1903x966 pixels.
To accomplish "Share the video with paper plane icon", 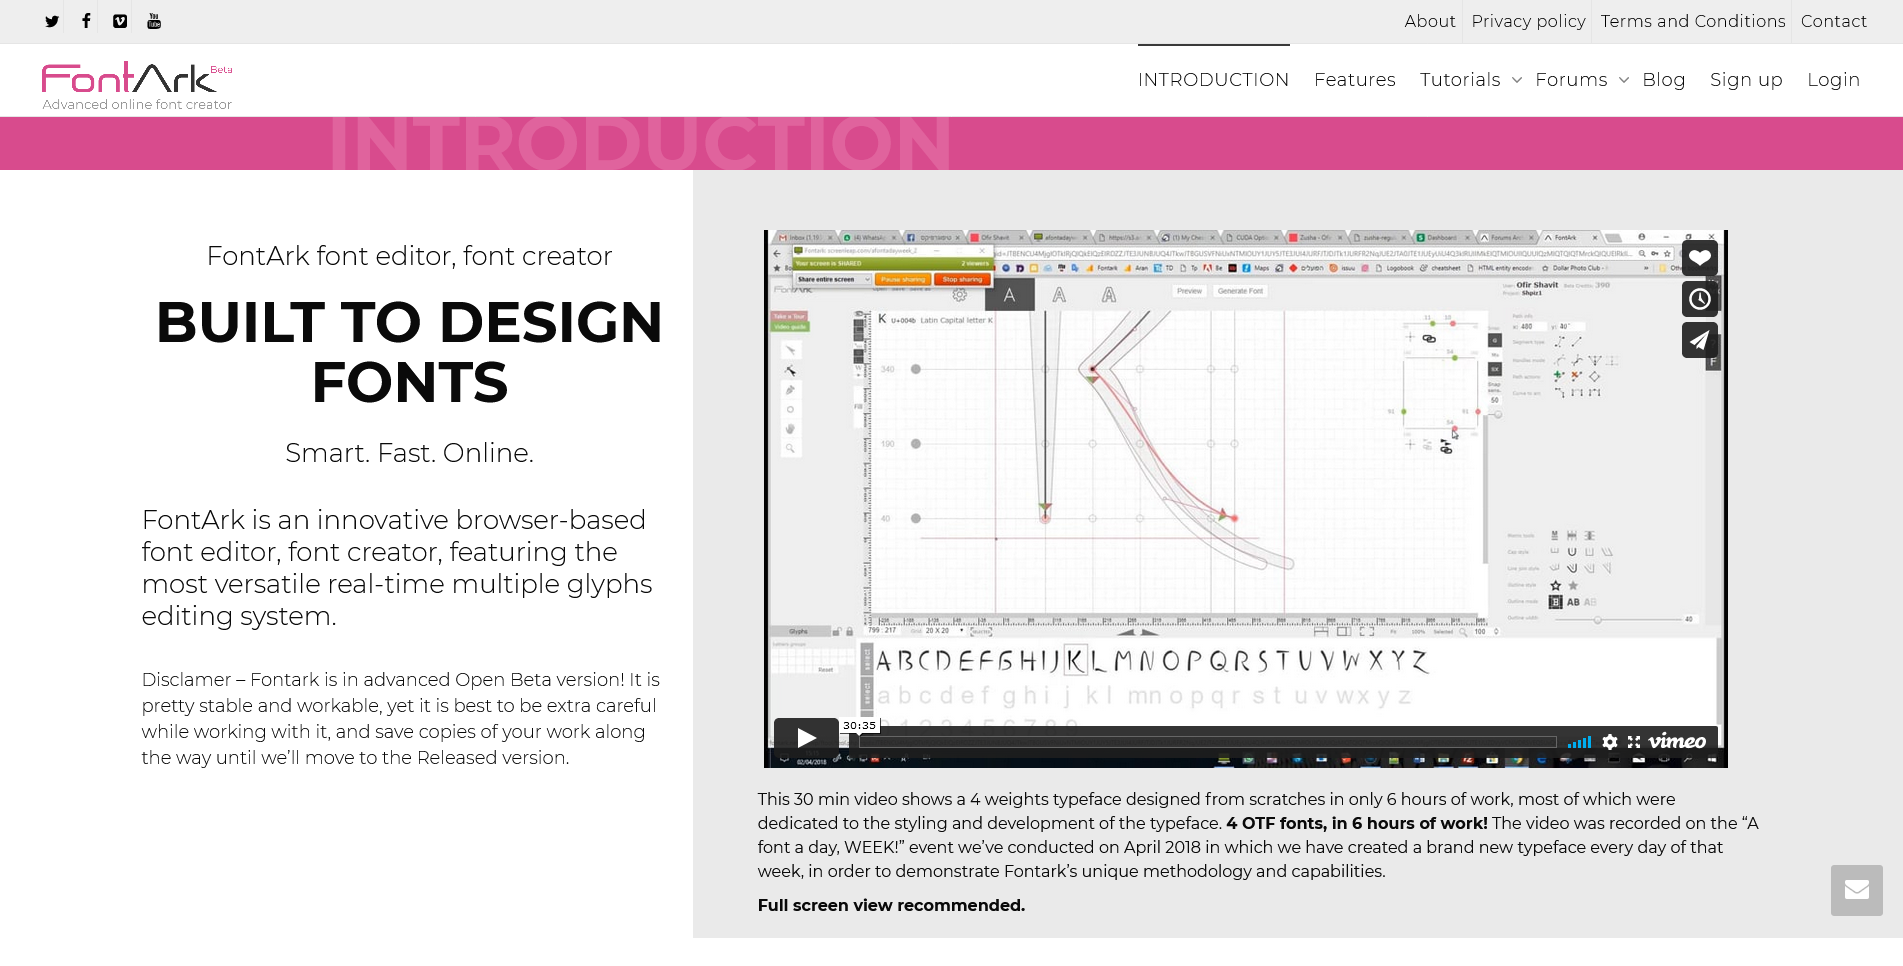I will click(1700, 340).
